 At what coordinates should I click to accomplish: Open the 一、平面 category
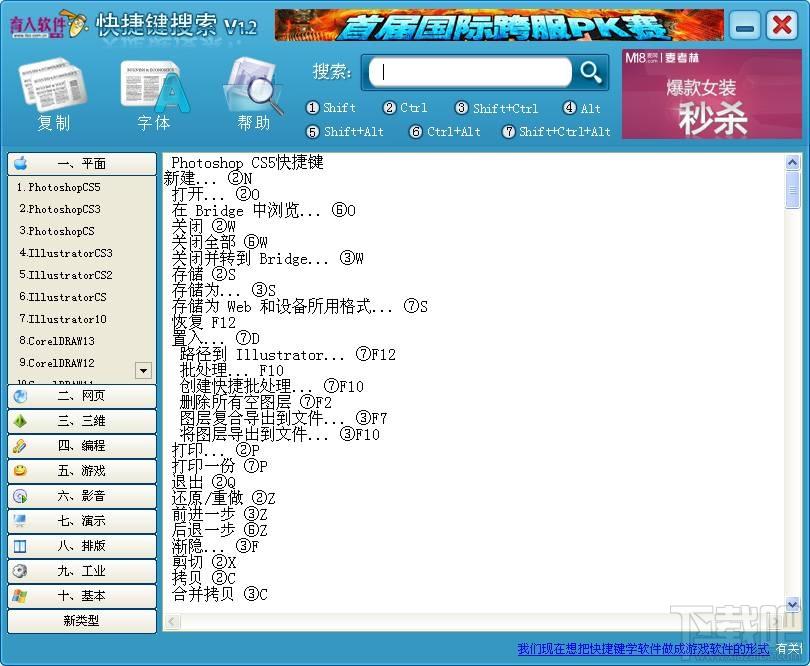coord(82,164)
